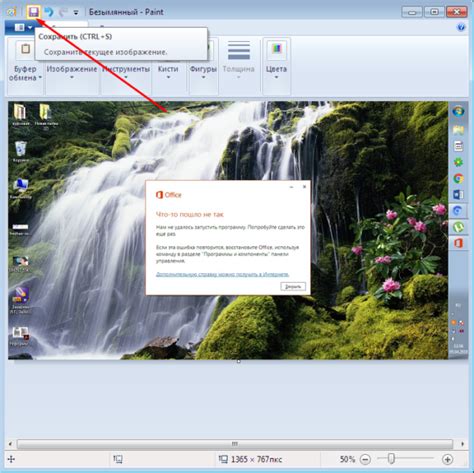Screen dimensions: 474x473
Task: Expand the Изображение group
Action: pyautogui.click(x=72, y=73)
